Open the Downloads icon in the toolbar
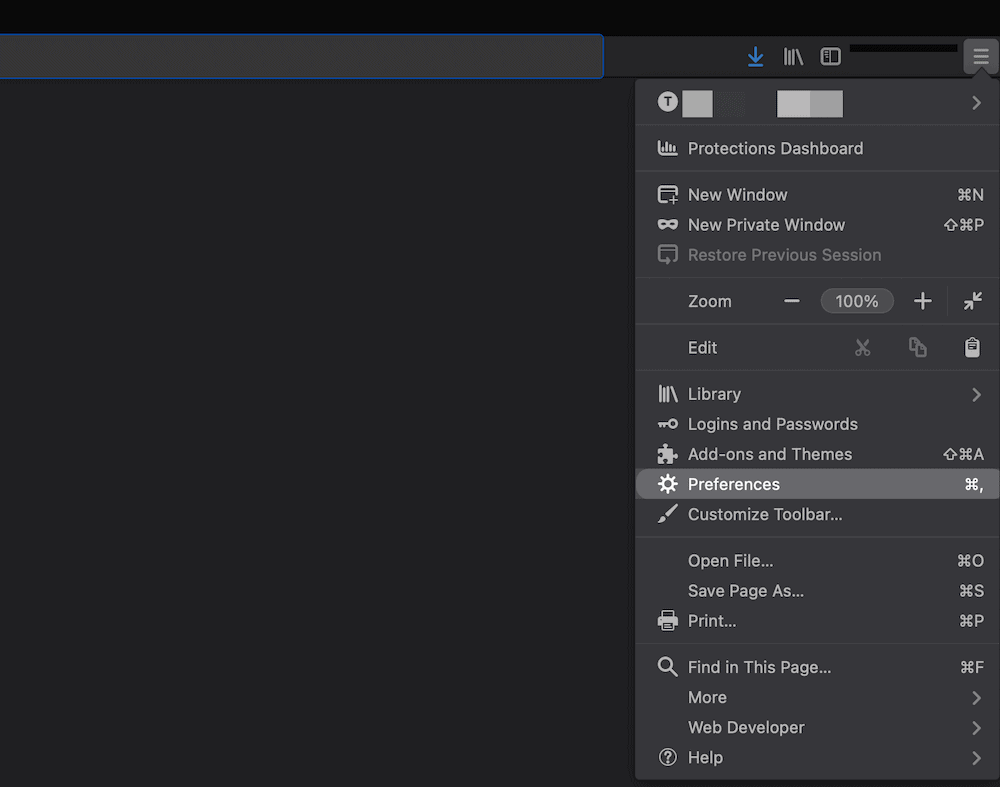The width and height of the screenshot is (1000, 787). (755, 56)
